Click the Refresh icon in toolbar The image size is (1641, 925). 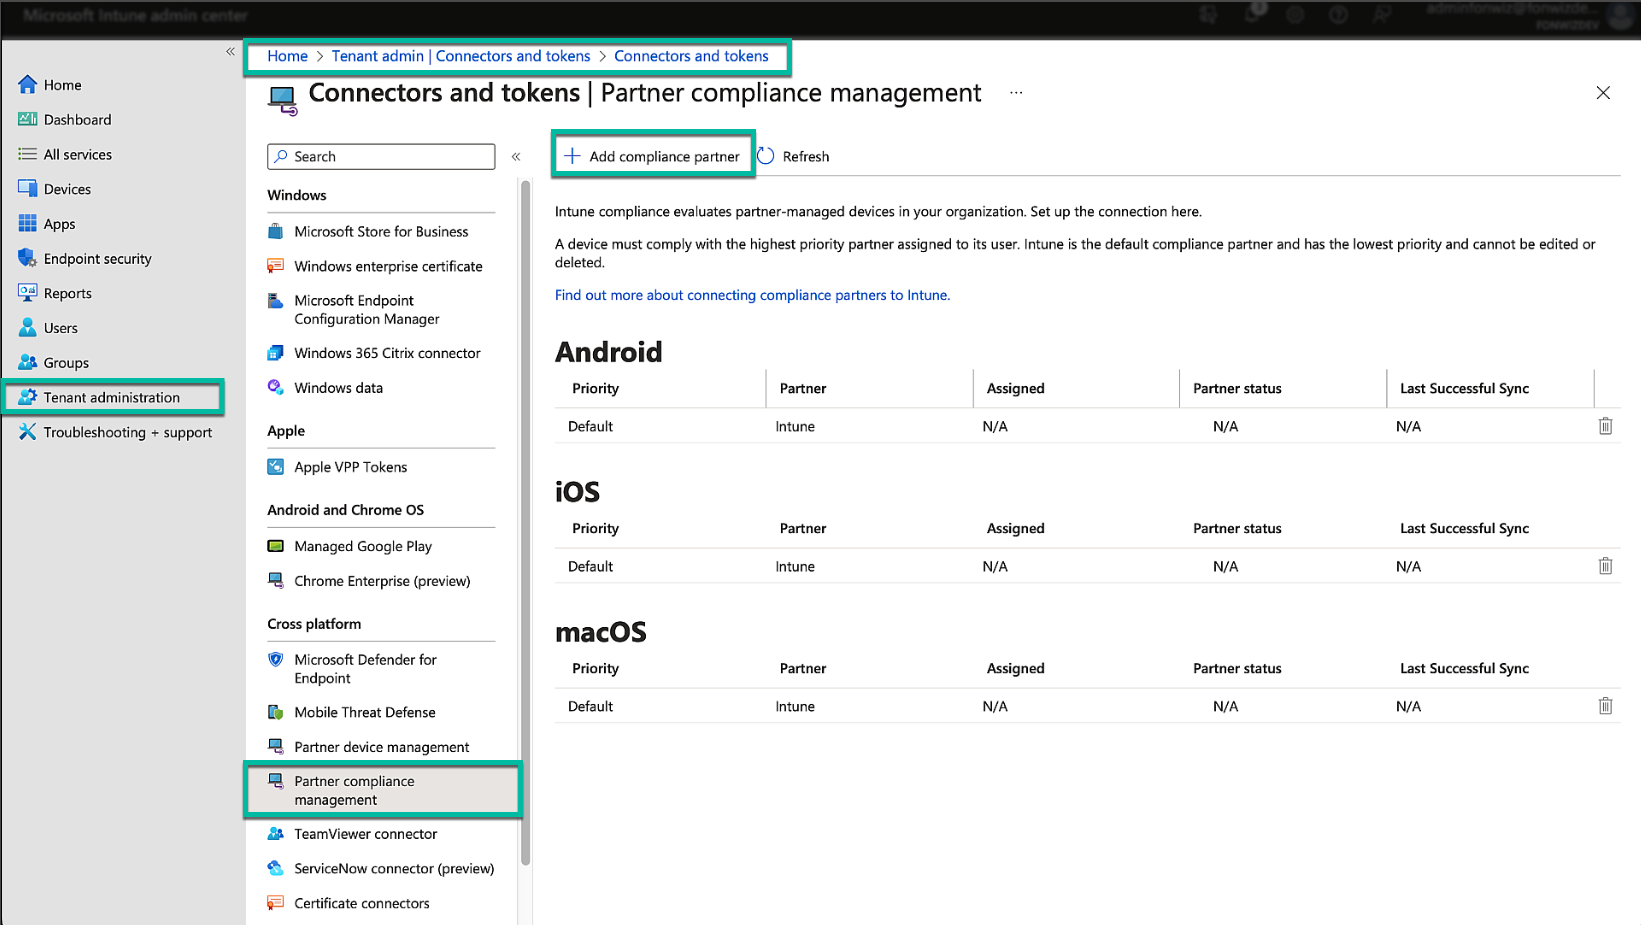[766, 156]
